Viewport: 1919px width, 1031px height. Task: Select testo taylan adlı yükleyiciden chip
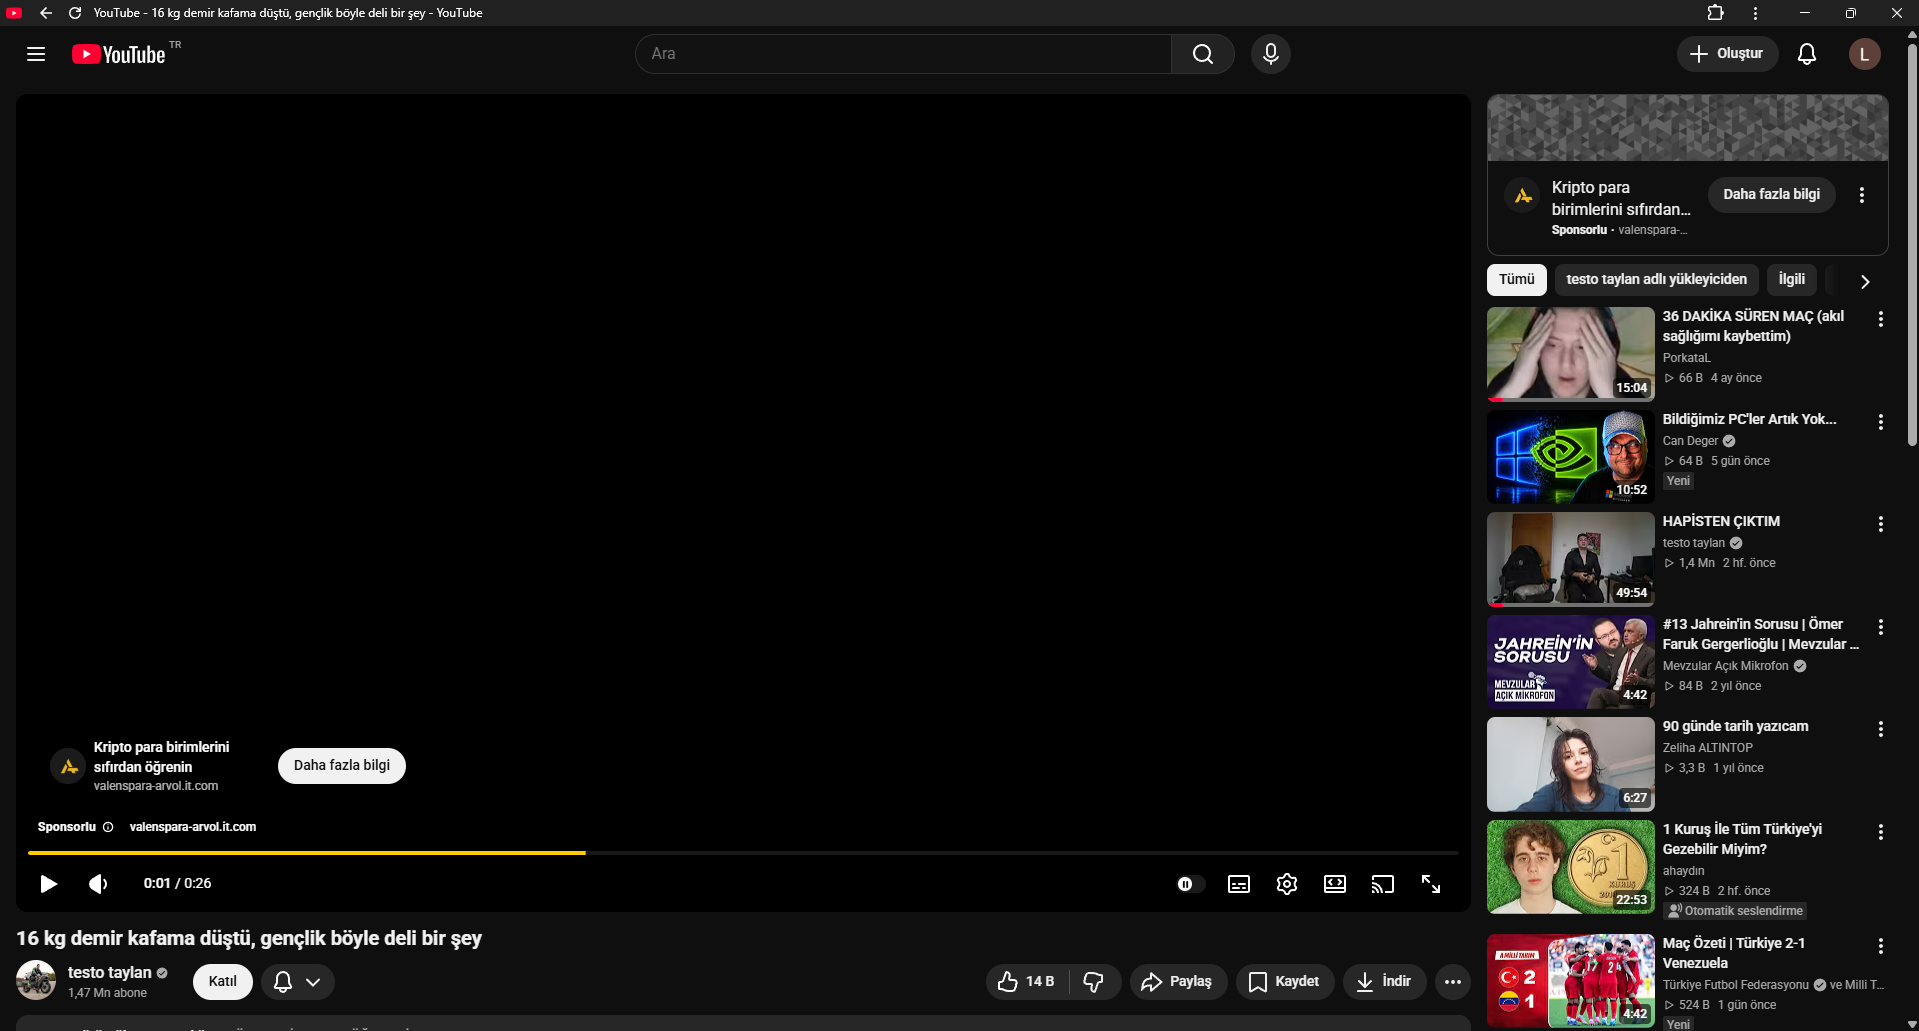tap(1657, 280)
